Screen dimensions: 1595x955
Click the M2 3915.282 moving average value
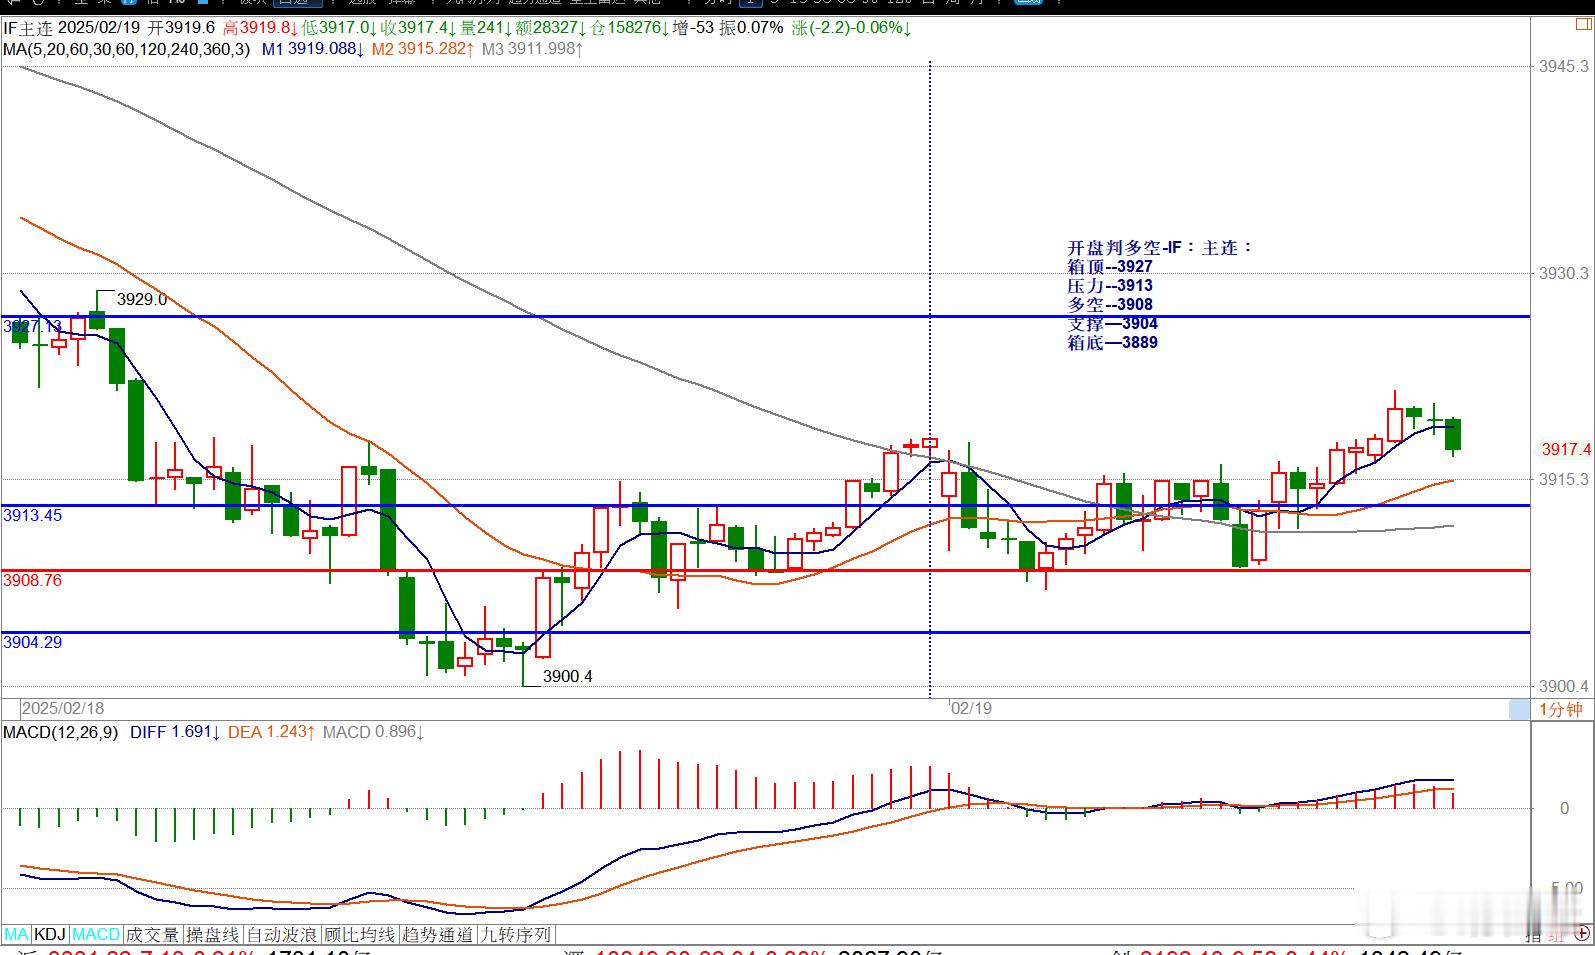[x=422, y=48]
